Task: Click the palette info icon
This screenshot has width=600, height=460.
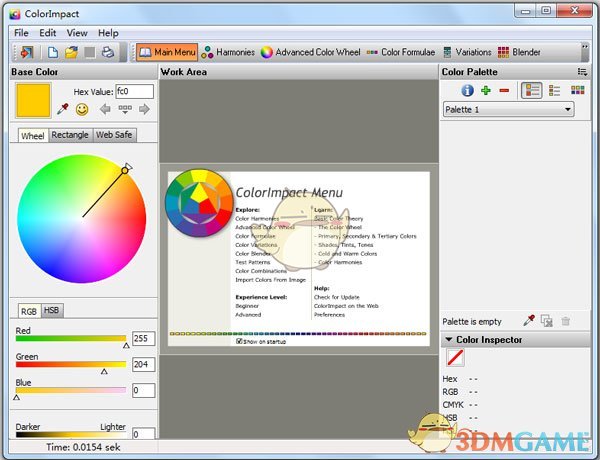Action: [467, 90]
